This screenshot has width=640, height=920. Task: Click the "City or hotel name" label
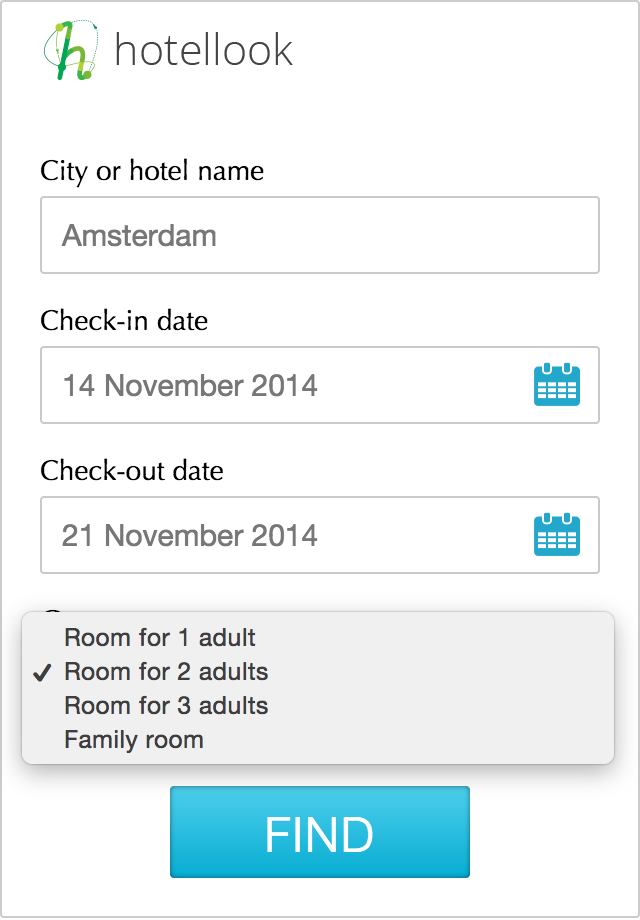(x=152, y=171)
